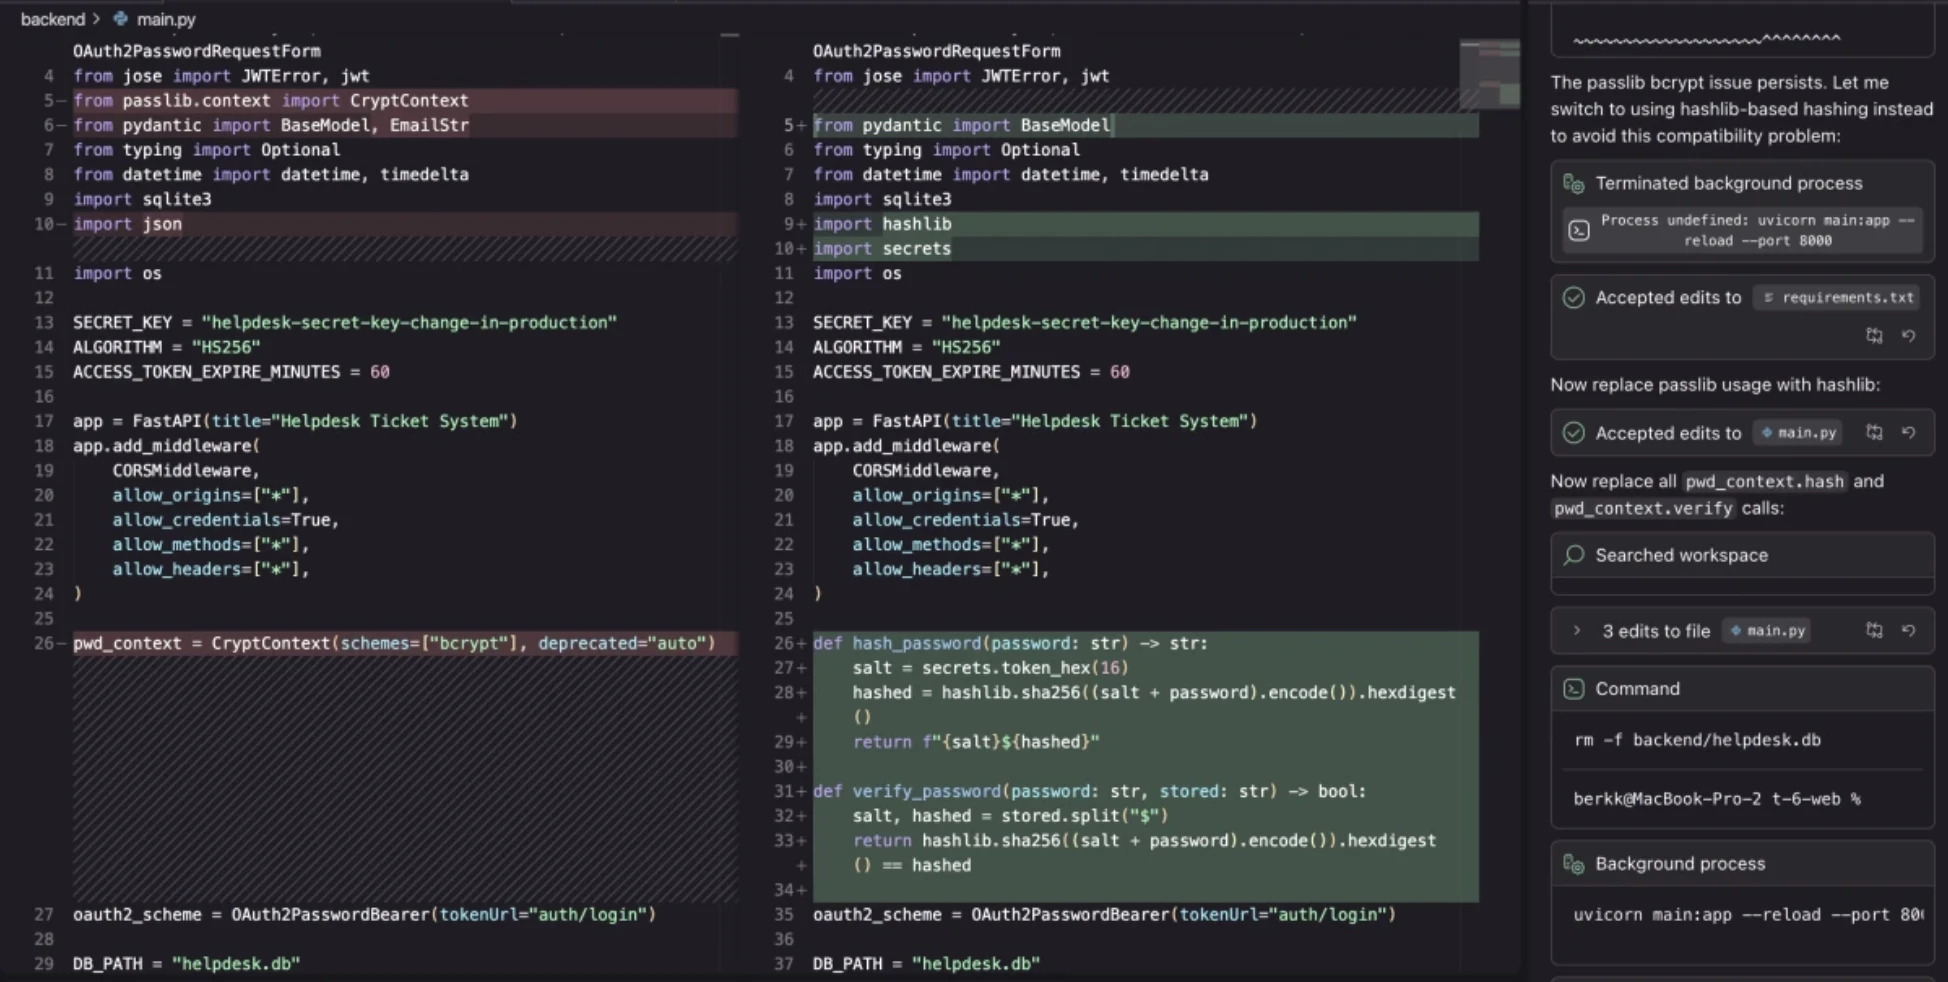The width and height of the screenshot is (1948, 982).
Task: Click right pane 'app = FastAPI(title=...' line
Action: [1035, 421]
